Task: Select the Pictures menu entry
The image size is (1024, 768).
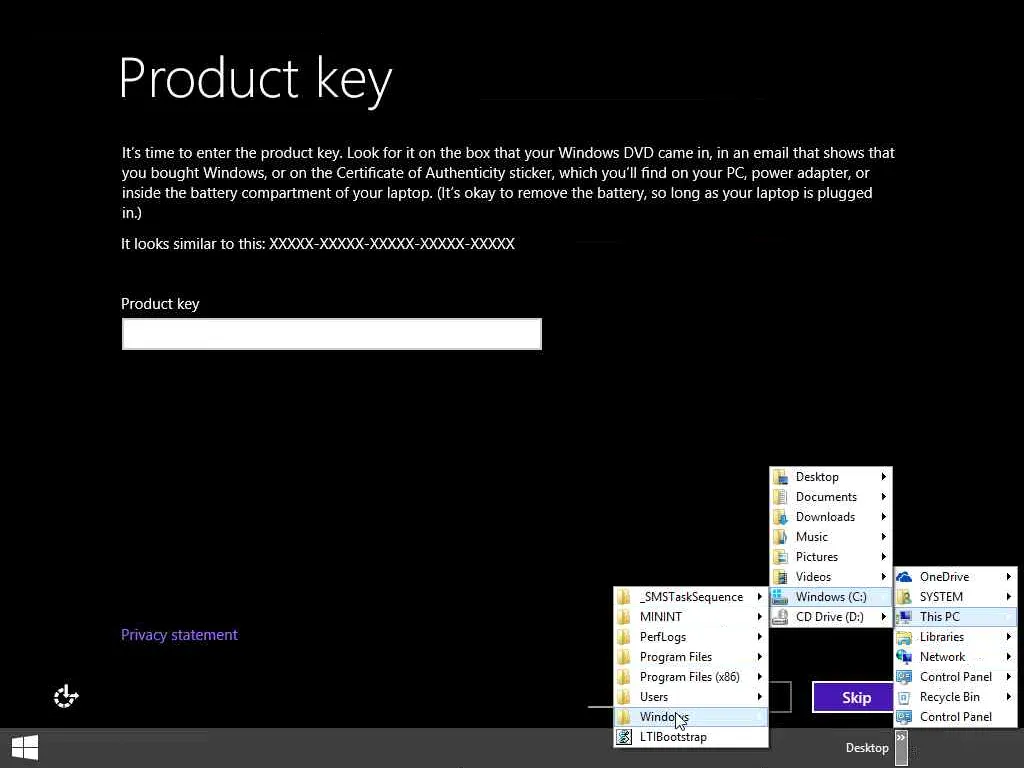Action: 831,557
